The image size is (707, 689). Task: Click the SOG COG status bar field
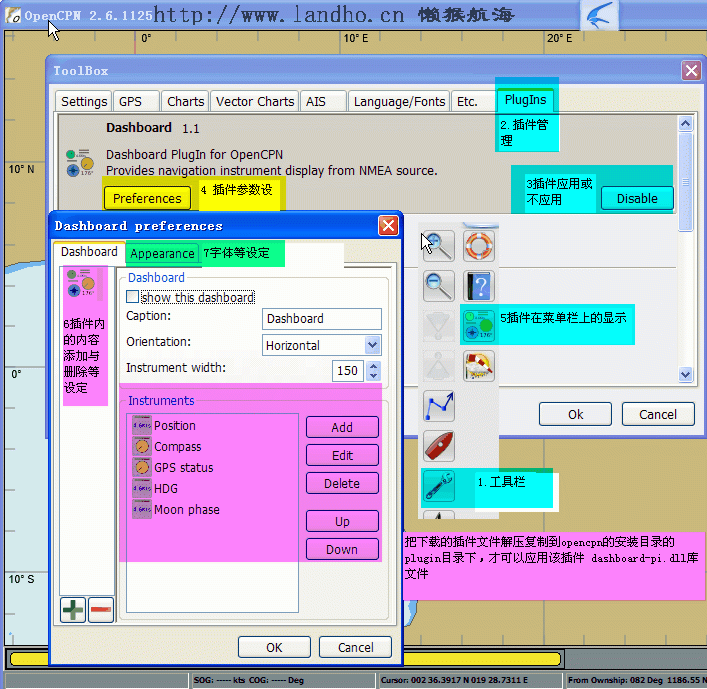click(282, 680)
